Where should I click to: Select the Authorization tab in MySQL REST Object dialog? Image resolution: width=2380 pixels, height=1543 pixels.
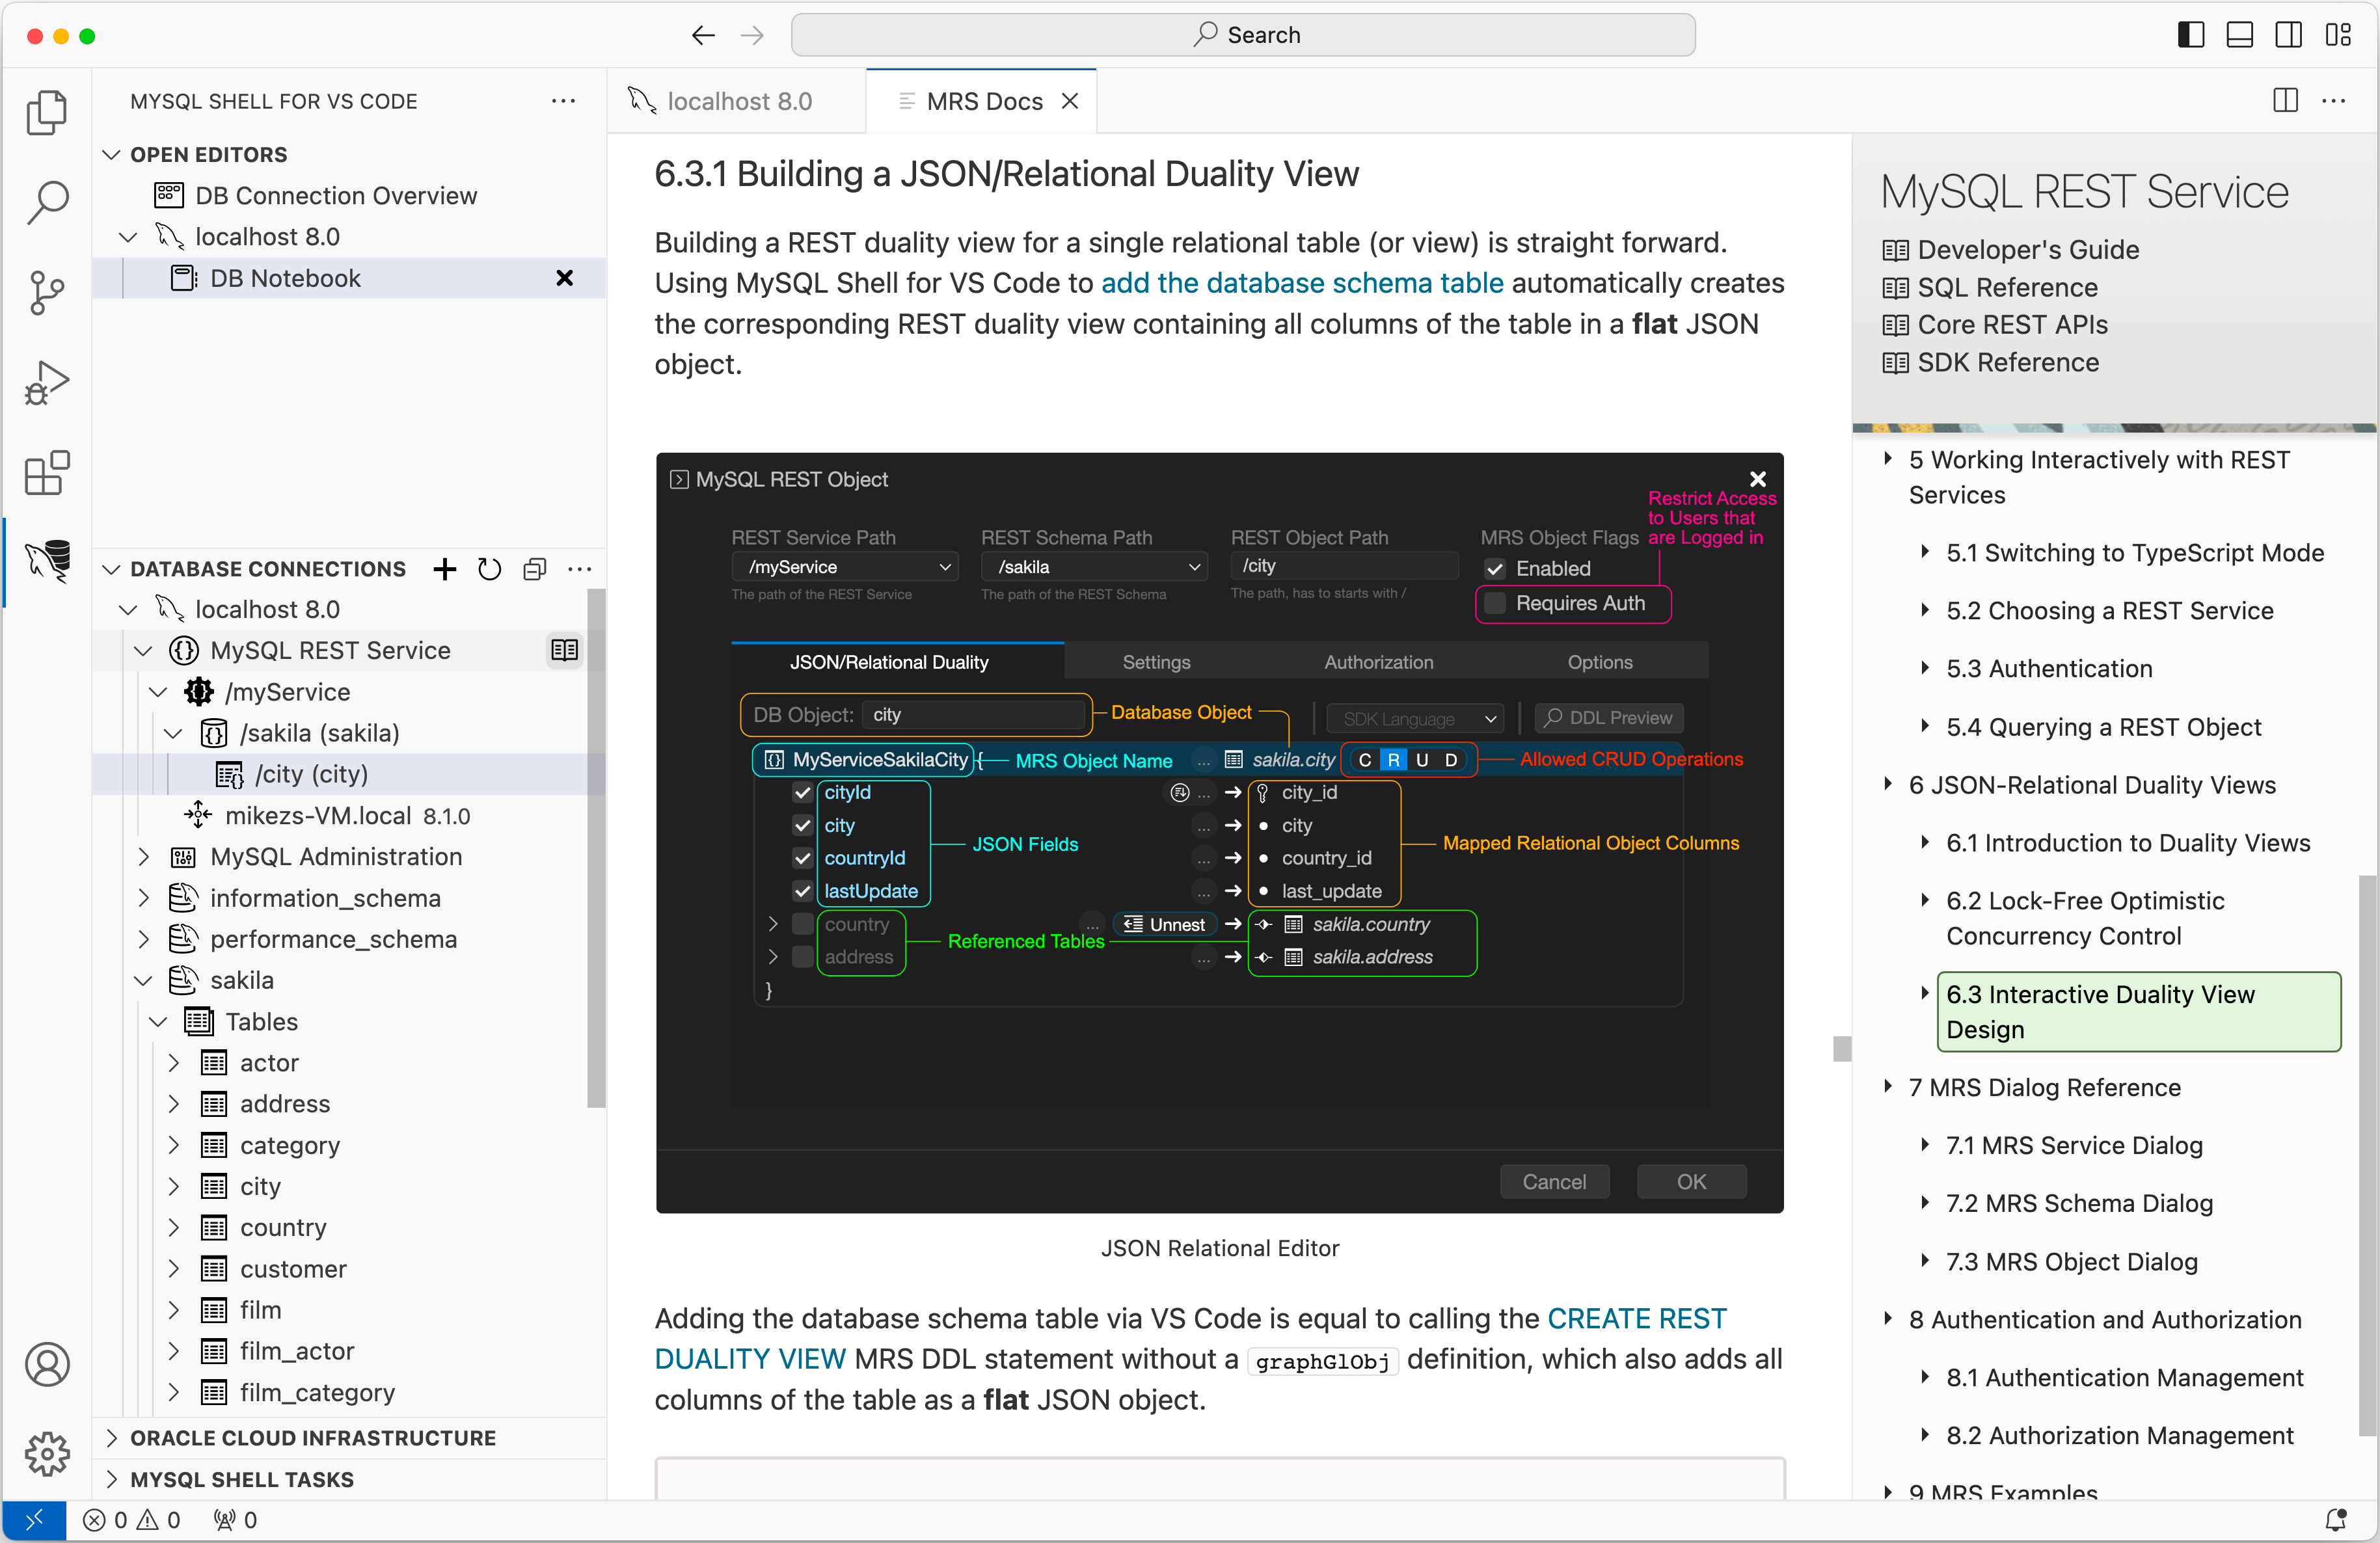(x=1378, y=661)
